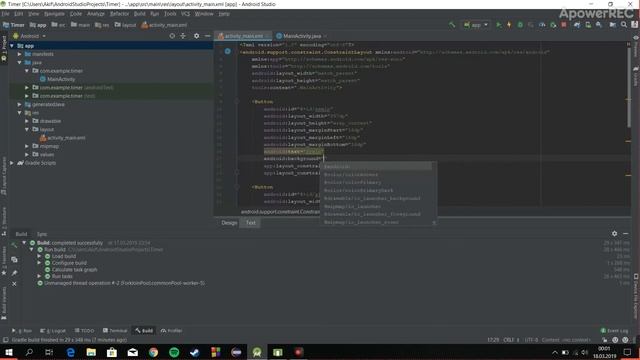
Task: Expand Gradle Scripts node
Action: (x=12, y=163)
